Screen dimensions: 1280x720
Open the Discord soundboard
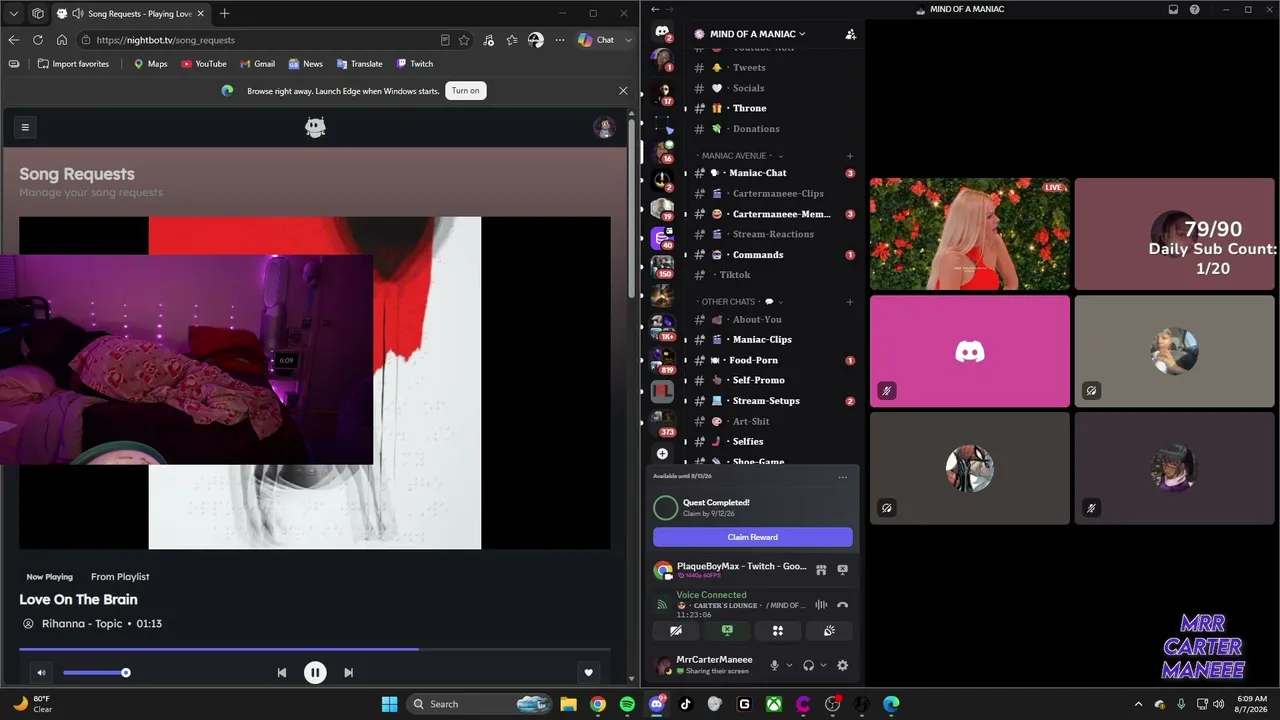(829, 631)
